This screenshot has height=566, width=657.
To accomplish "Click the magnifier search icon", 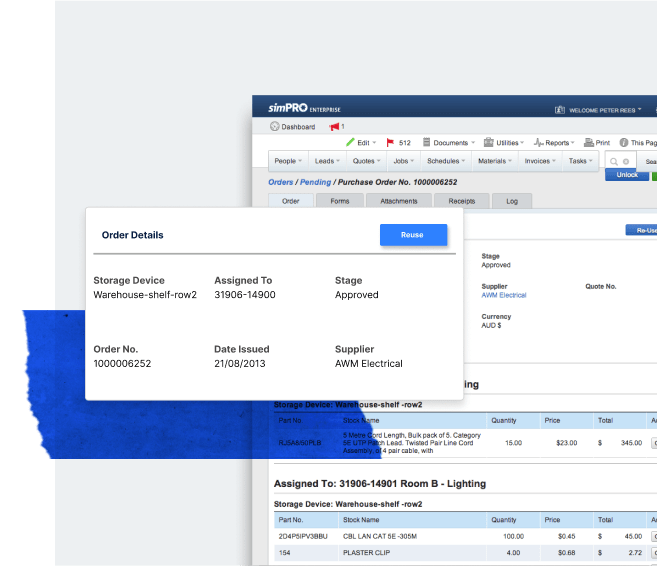I will pos(614,161).
